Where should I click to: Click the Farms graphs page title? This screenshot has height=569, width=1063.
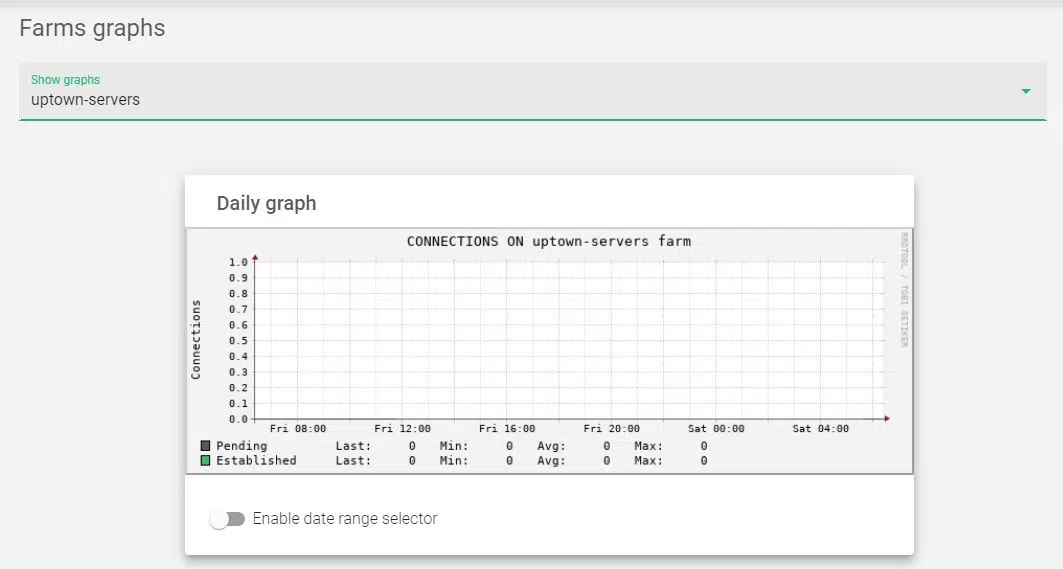click(x=92, y=28)
